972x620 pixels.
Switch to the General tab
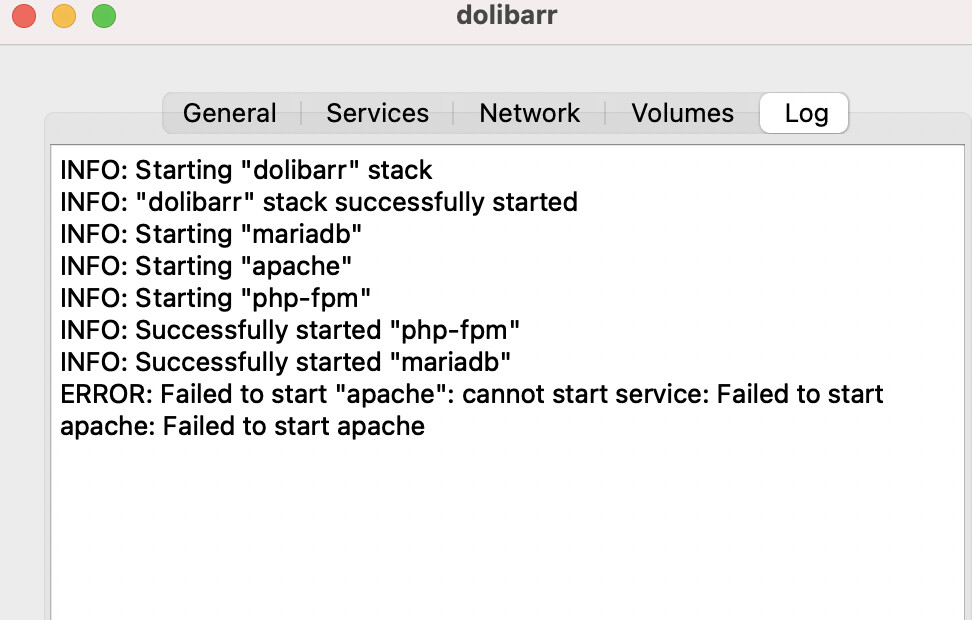tap(230, 113)
